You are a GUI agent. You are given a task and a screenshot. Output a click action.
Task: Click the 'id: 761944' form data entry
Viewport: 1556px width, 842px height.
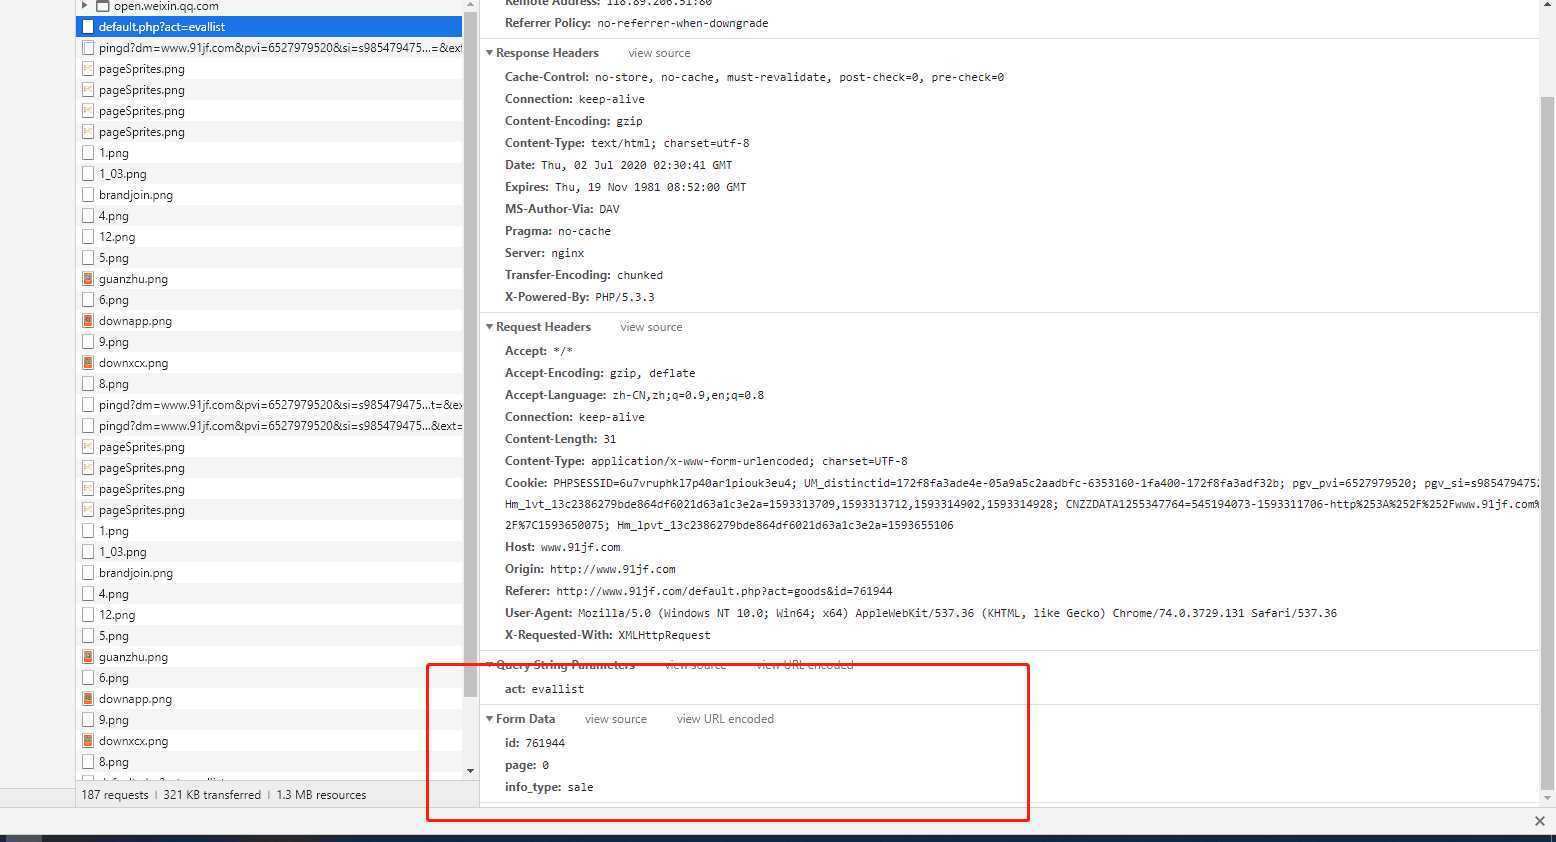pos(535,743)
